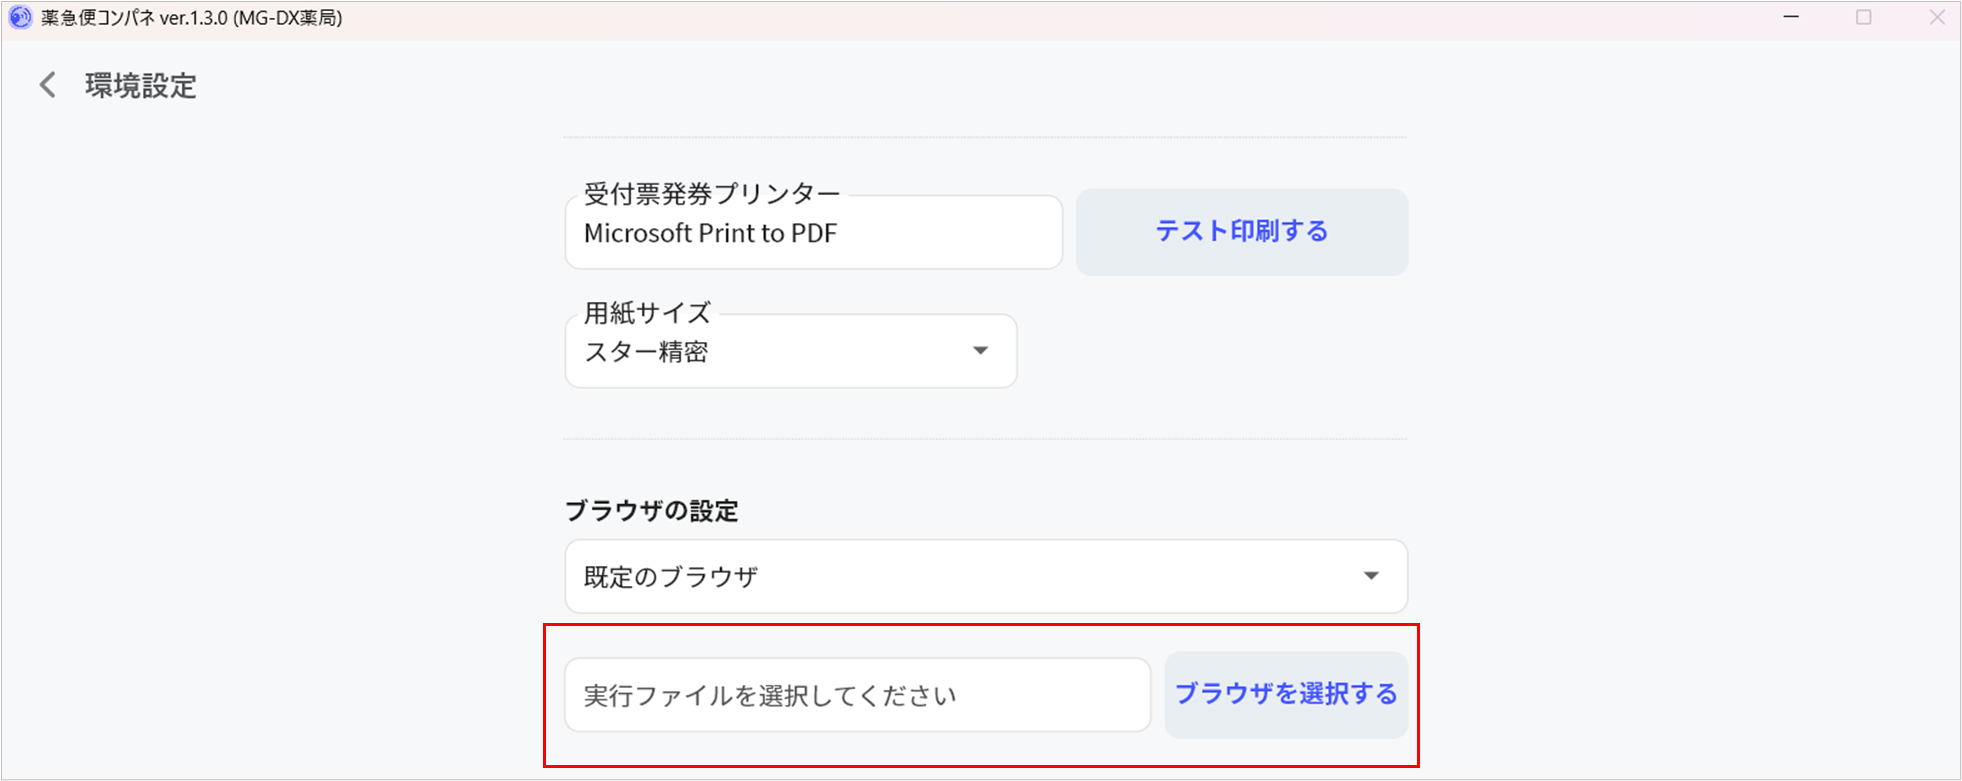This screenshot has height=781, width=1962.
Task: Close the 薬急便コンパネ window
Action: (x=1937, y=18)
